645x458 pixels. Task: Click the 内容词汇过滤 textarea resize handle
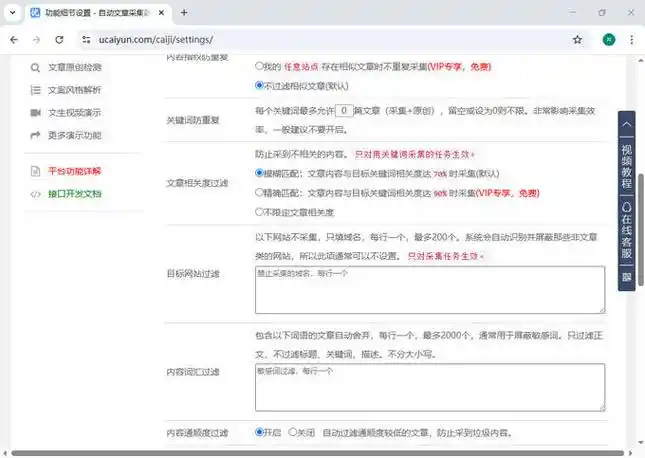pyautogui.click(x=602, y=408)
